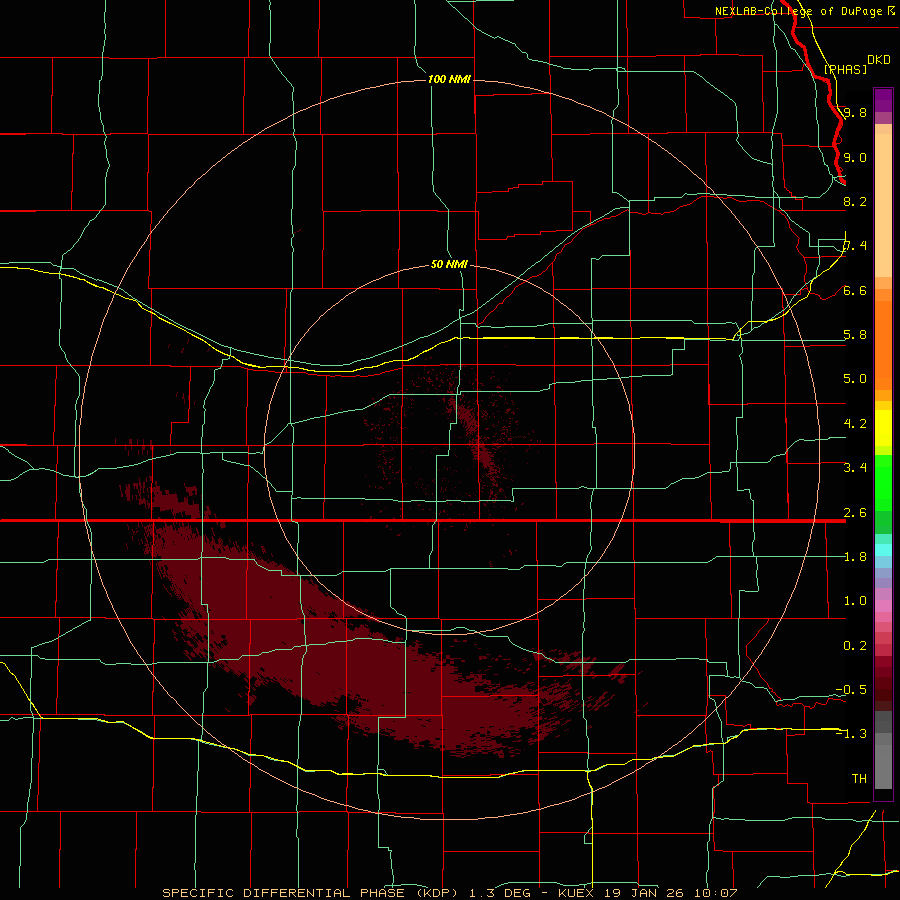Click the SPECIFIC DIFFERENTIAL PHASE (KDP) caption text
This screenshot has height=900, width=900.
point(310,893)
